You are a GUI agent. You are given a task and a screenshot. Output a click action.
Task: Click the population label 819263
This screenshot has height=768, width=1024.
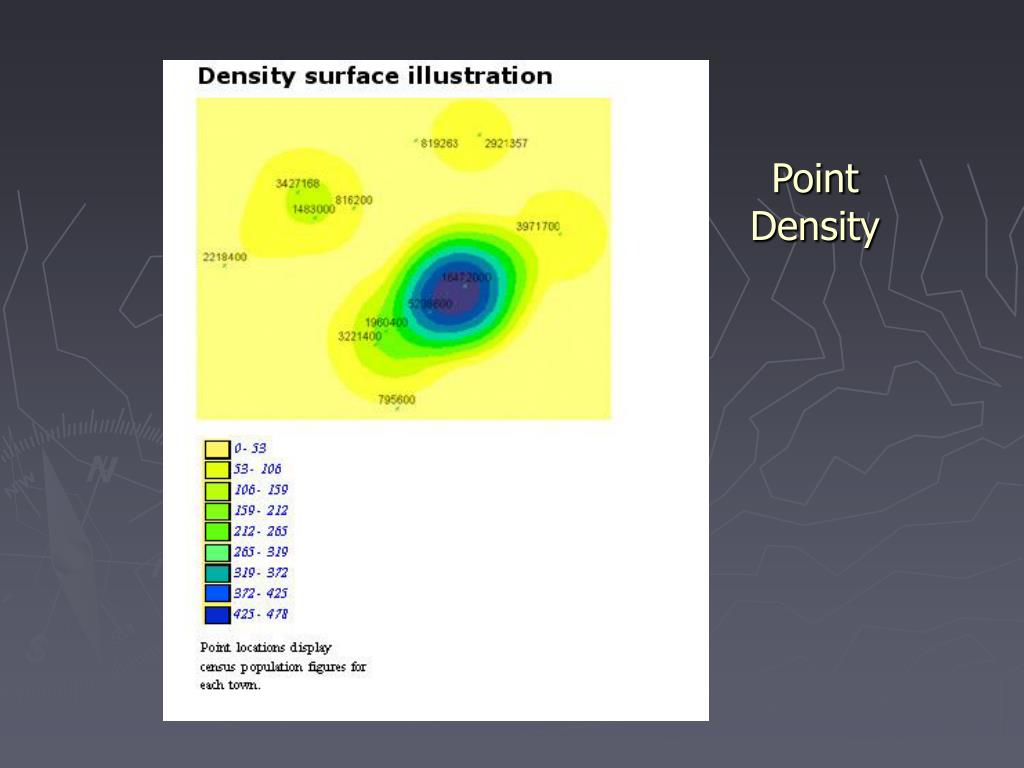tap(439, 143)
